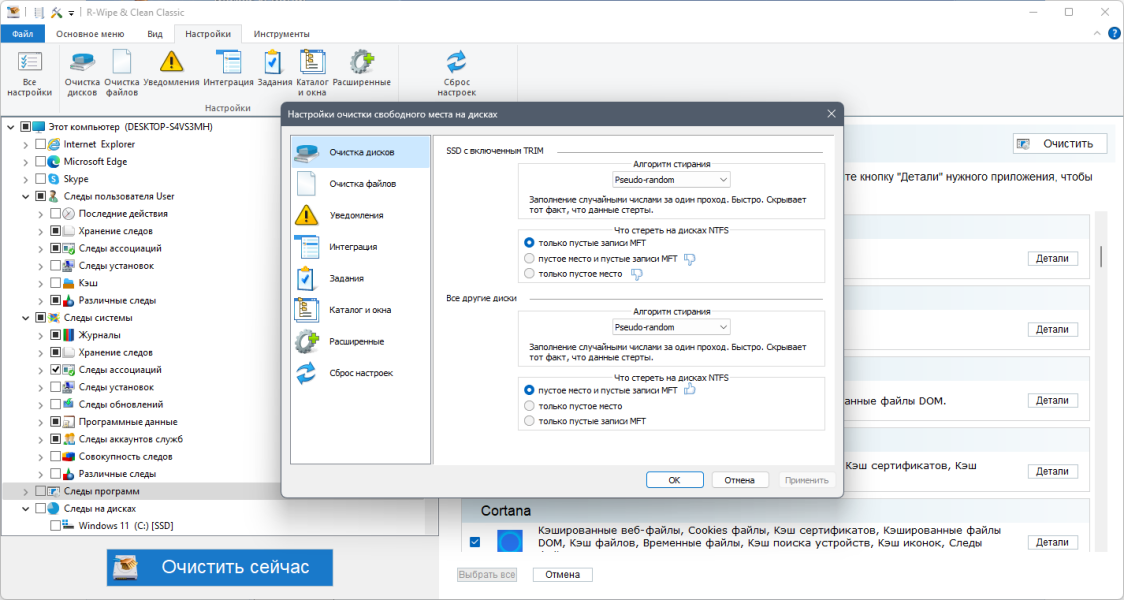Select Сброс настроек in dialog sidebar

coord(361,373)
